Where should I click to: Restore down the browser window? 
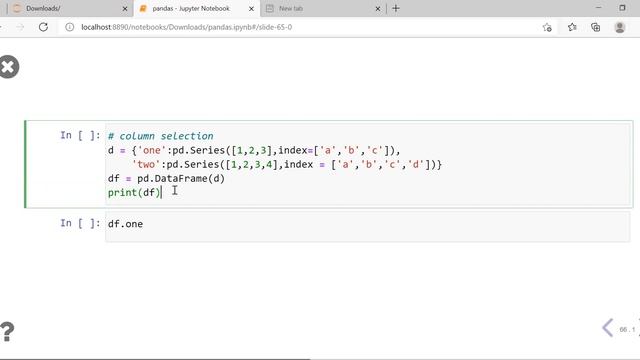[622, 8]
